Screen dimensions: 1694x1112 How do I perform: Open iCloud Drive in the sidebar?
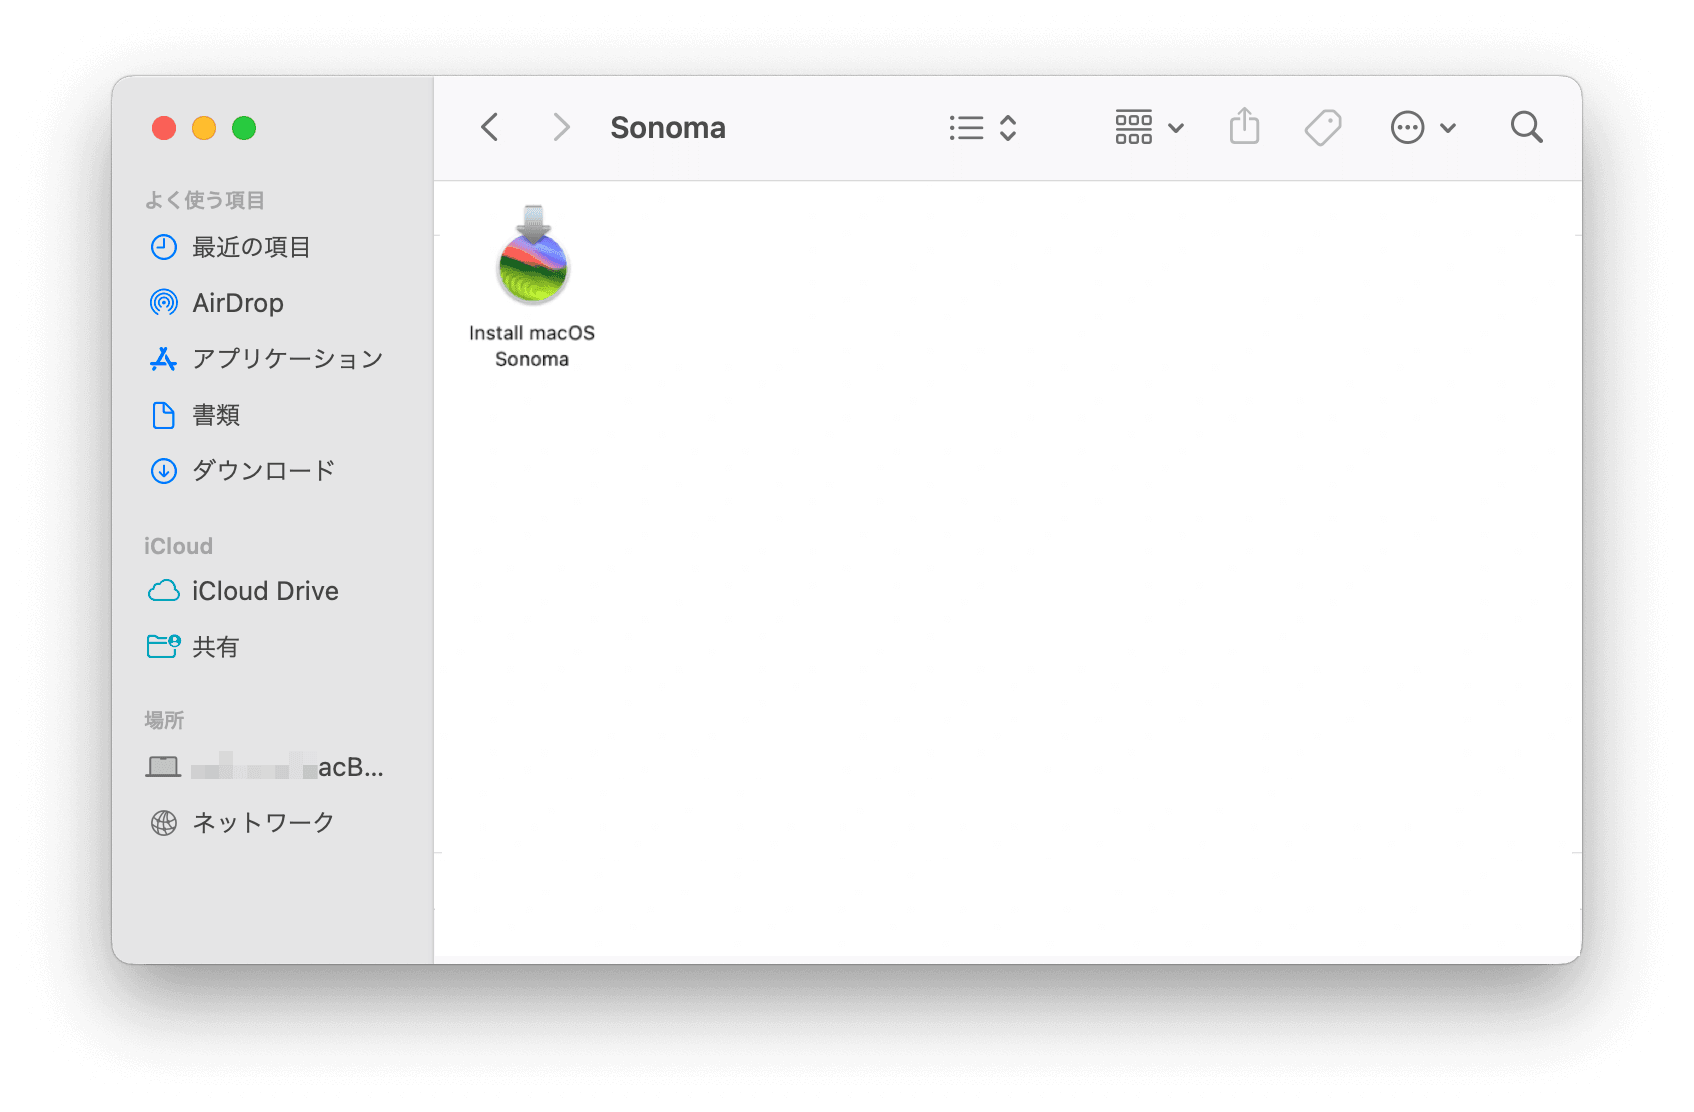pos(265,591)
